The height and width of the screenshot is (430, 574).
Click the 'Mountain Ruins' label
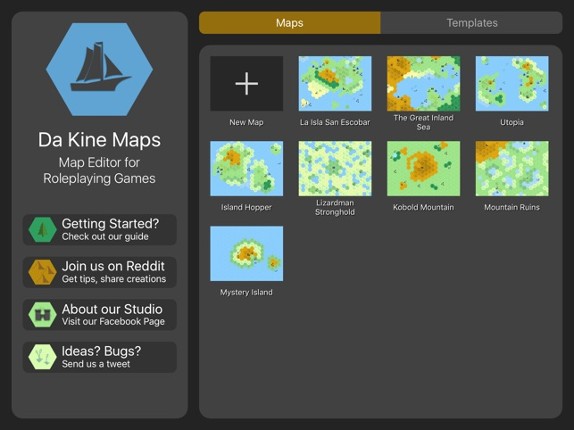512,207
